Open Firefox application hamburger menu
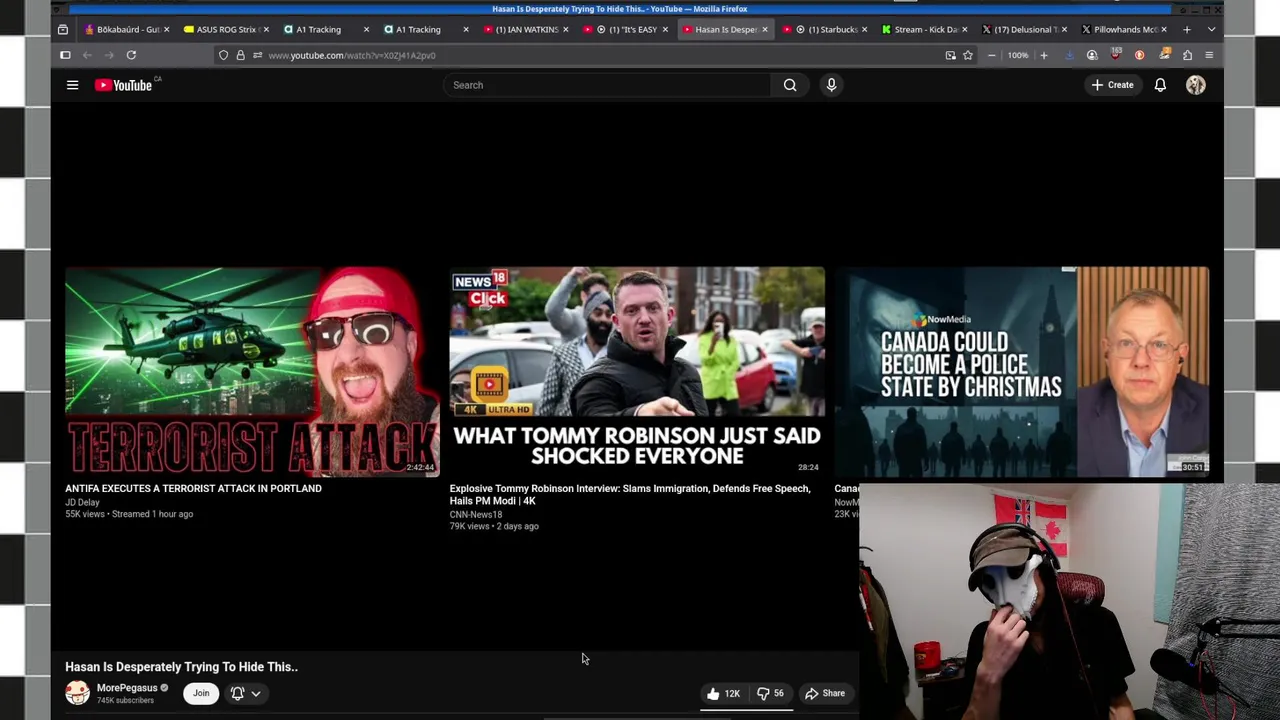 [1209, 55]
